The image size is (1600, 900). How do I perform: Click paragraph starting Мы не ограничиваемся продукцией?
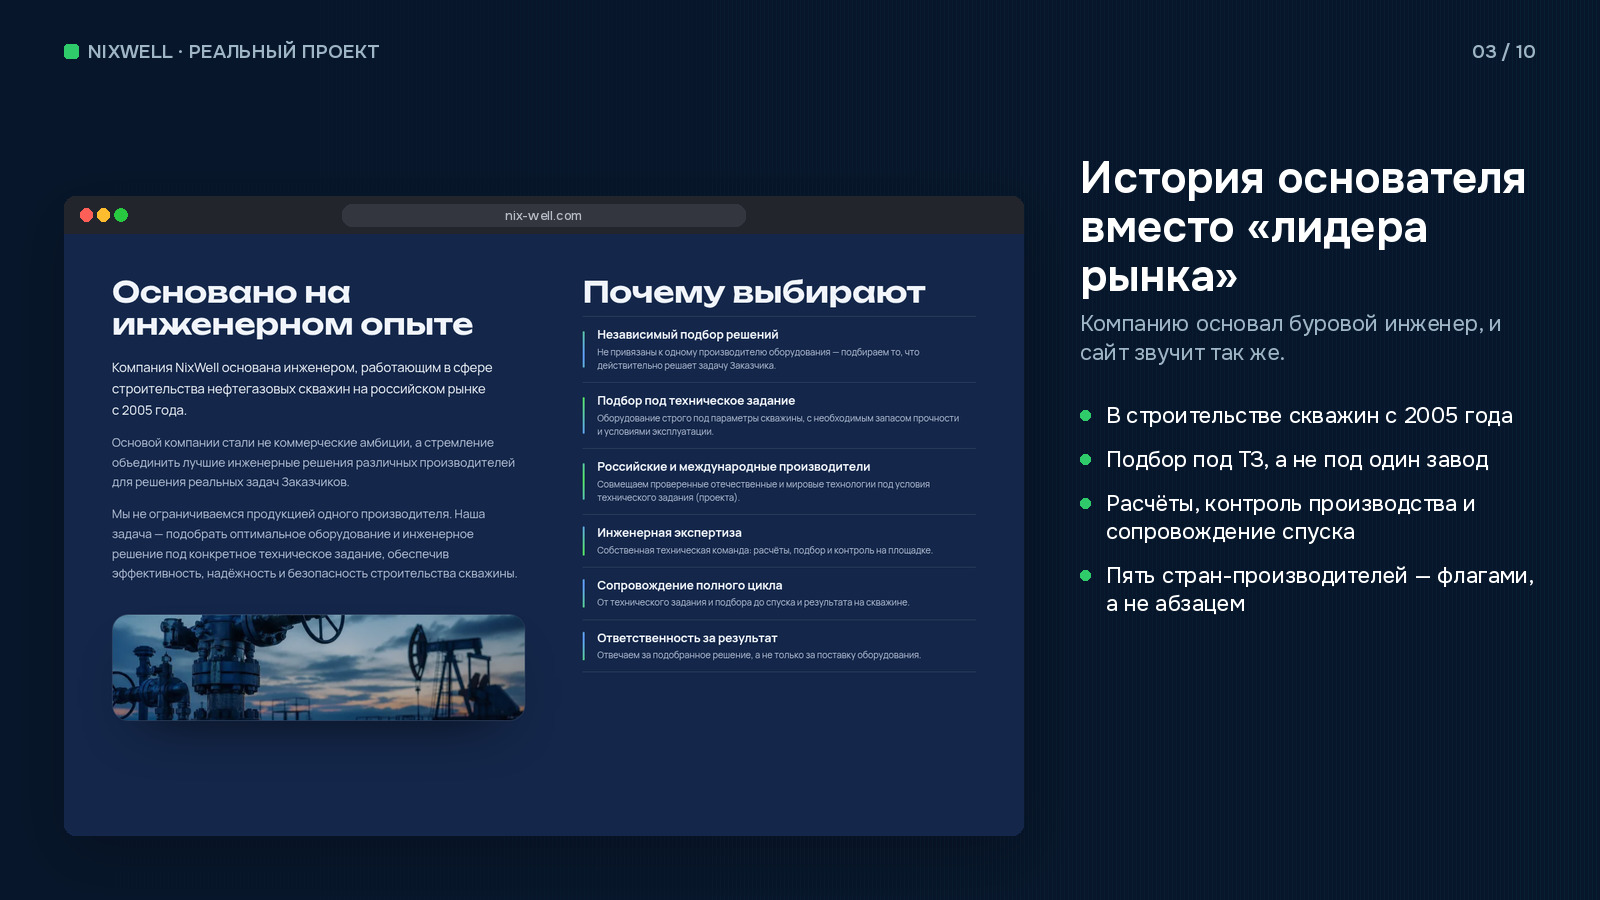pyautogui.click(x=314, y=543)
